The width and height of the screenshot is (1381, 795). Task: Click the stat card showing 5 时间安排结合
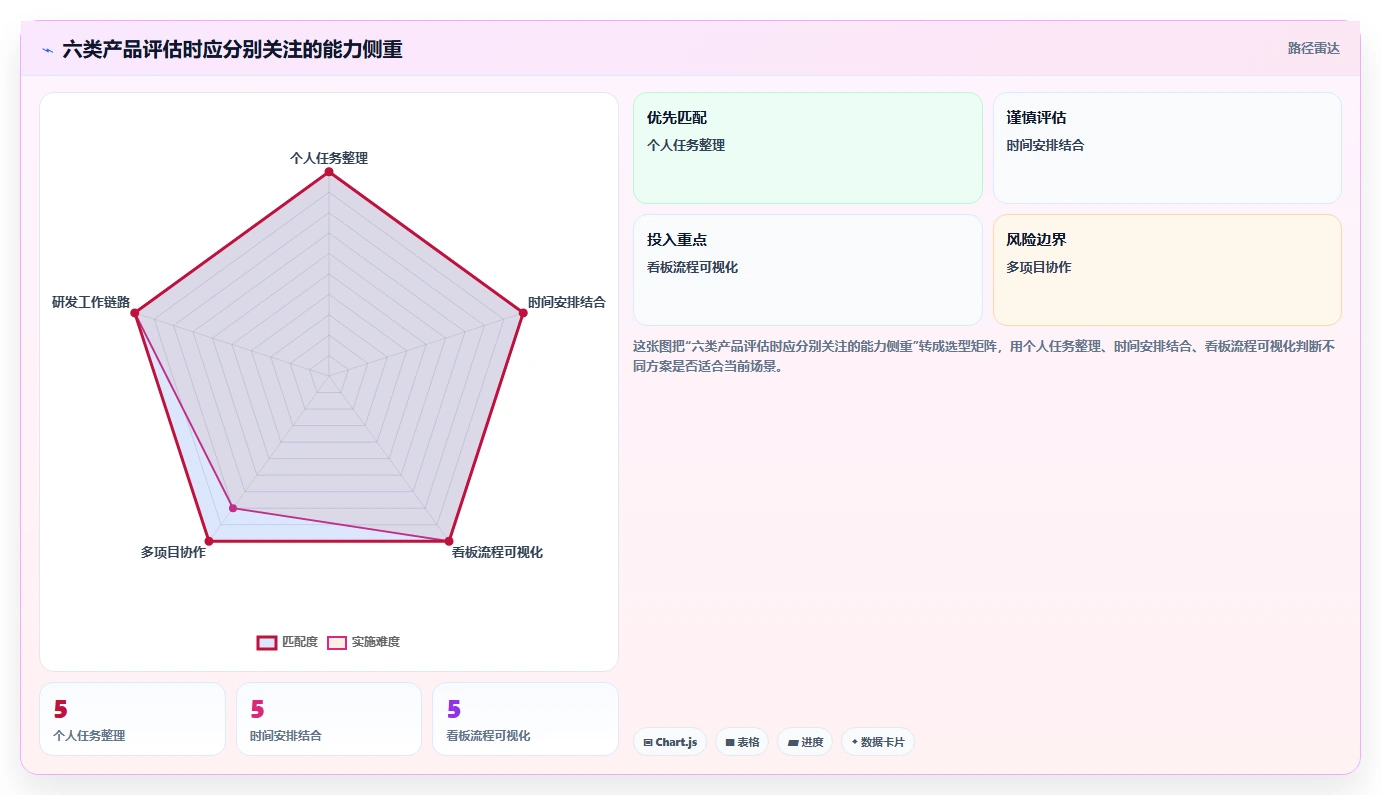click(329, 719)
